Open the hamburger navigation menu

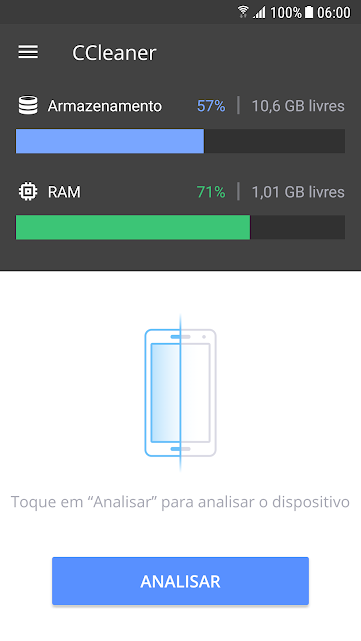pos(28,52)
